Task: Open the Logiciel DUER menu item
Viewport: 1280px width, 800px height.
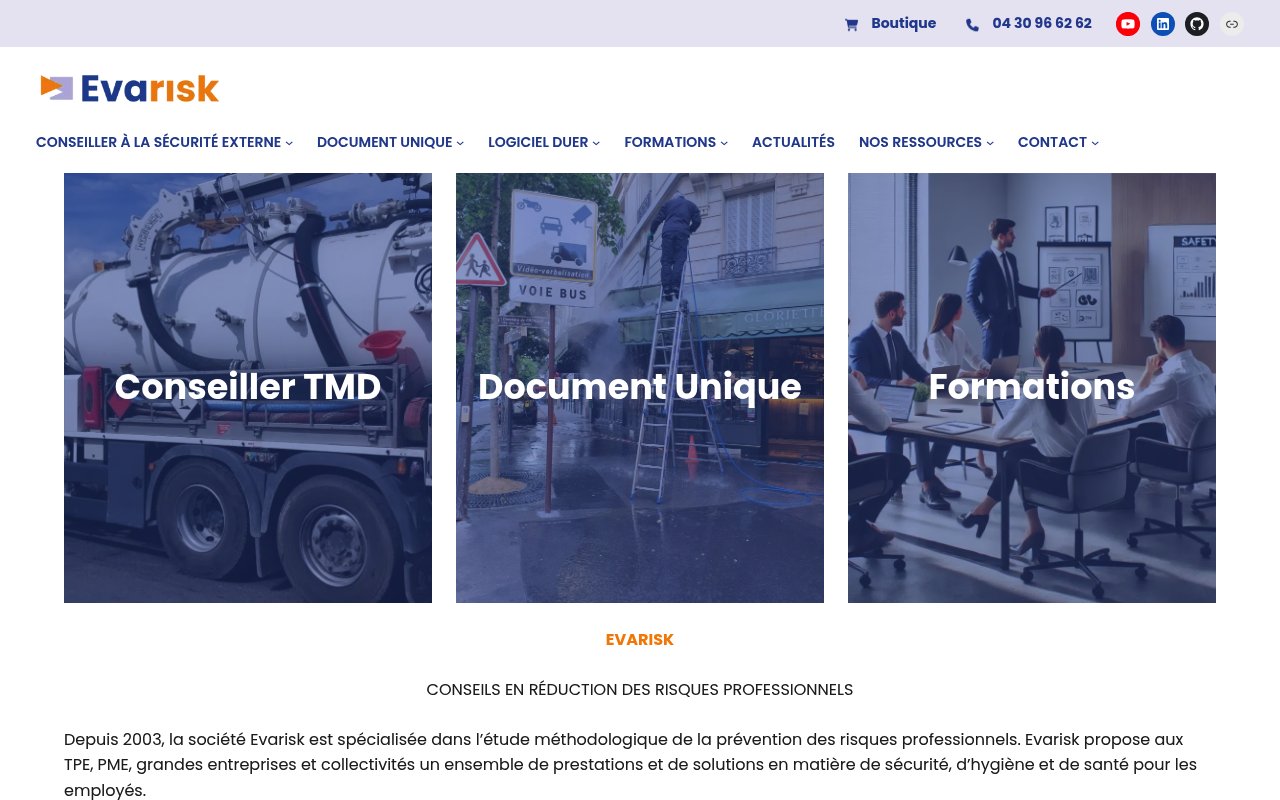Action: click(538, 142)
